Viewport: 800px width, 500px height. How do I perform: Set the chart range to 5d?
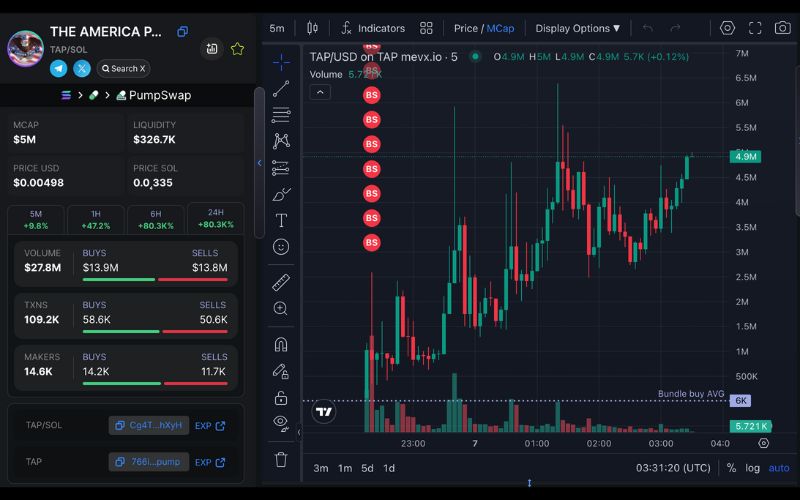(x=367, y=468)
